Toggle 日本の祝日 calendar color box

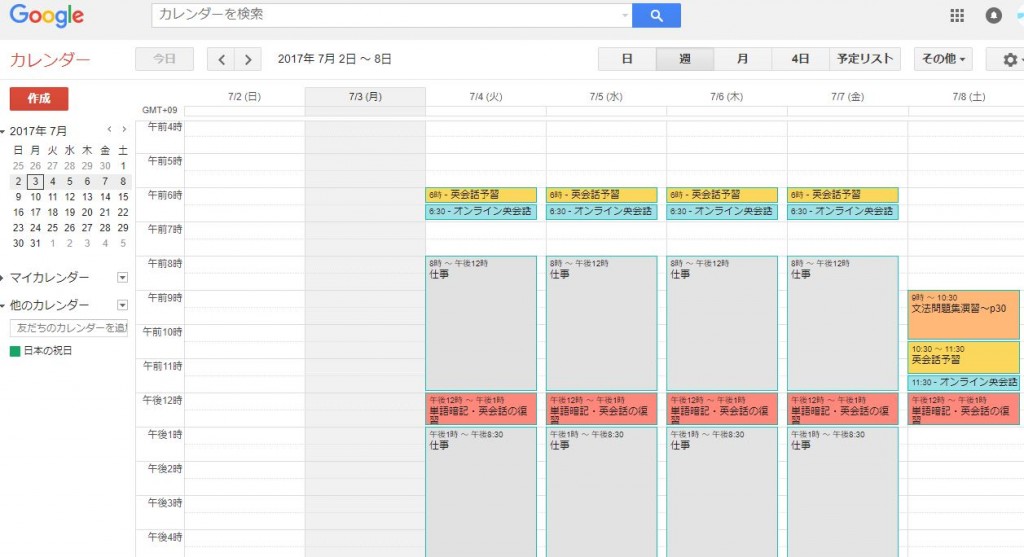15,351
